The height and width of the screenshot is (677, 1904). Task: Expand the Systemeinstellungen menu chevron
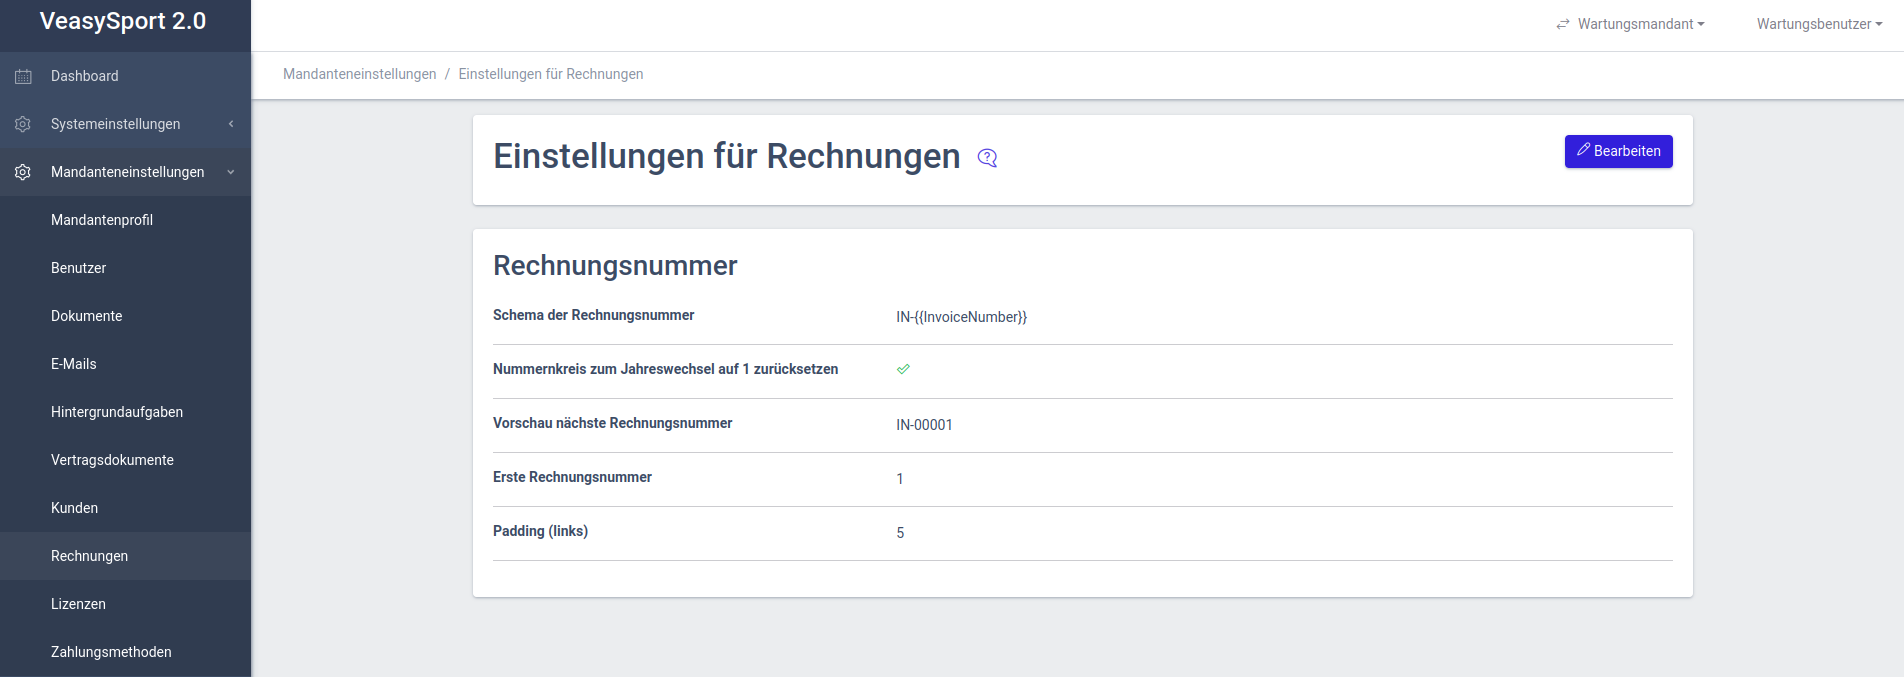coord(231,124)
